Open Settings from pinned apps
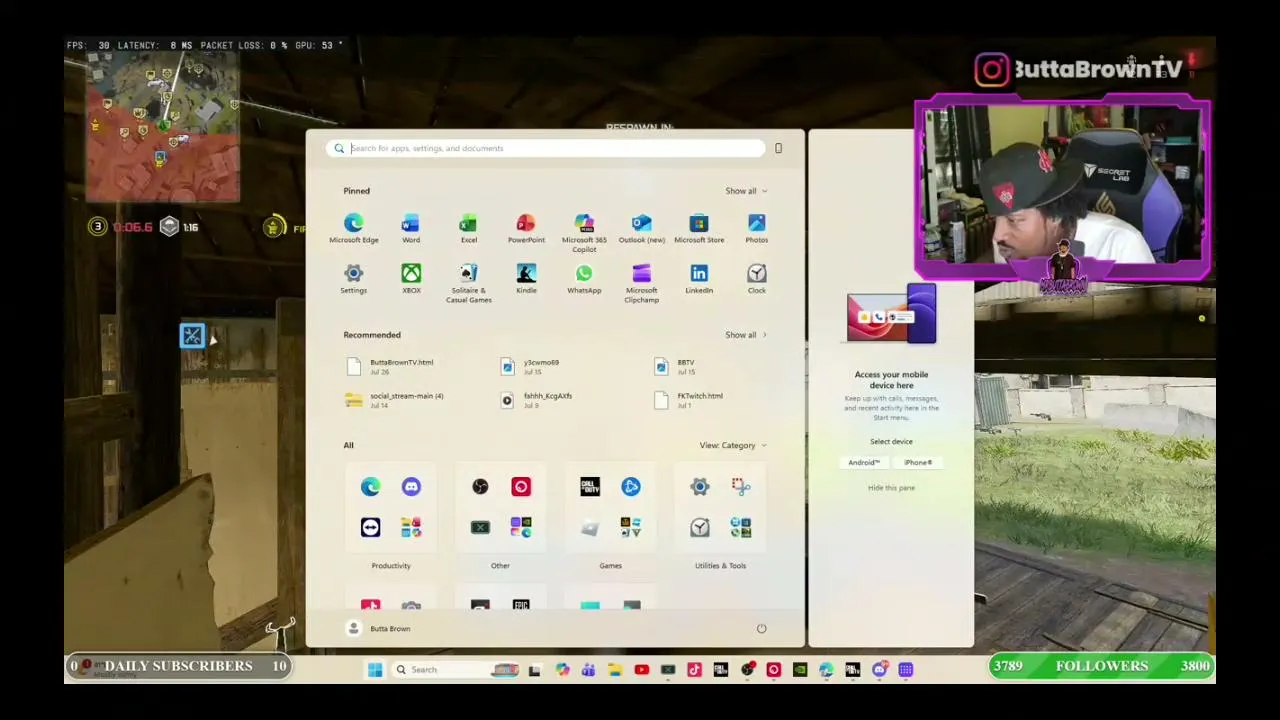 (x=354, y=279)
